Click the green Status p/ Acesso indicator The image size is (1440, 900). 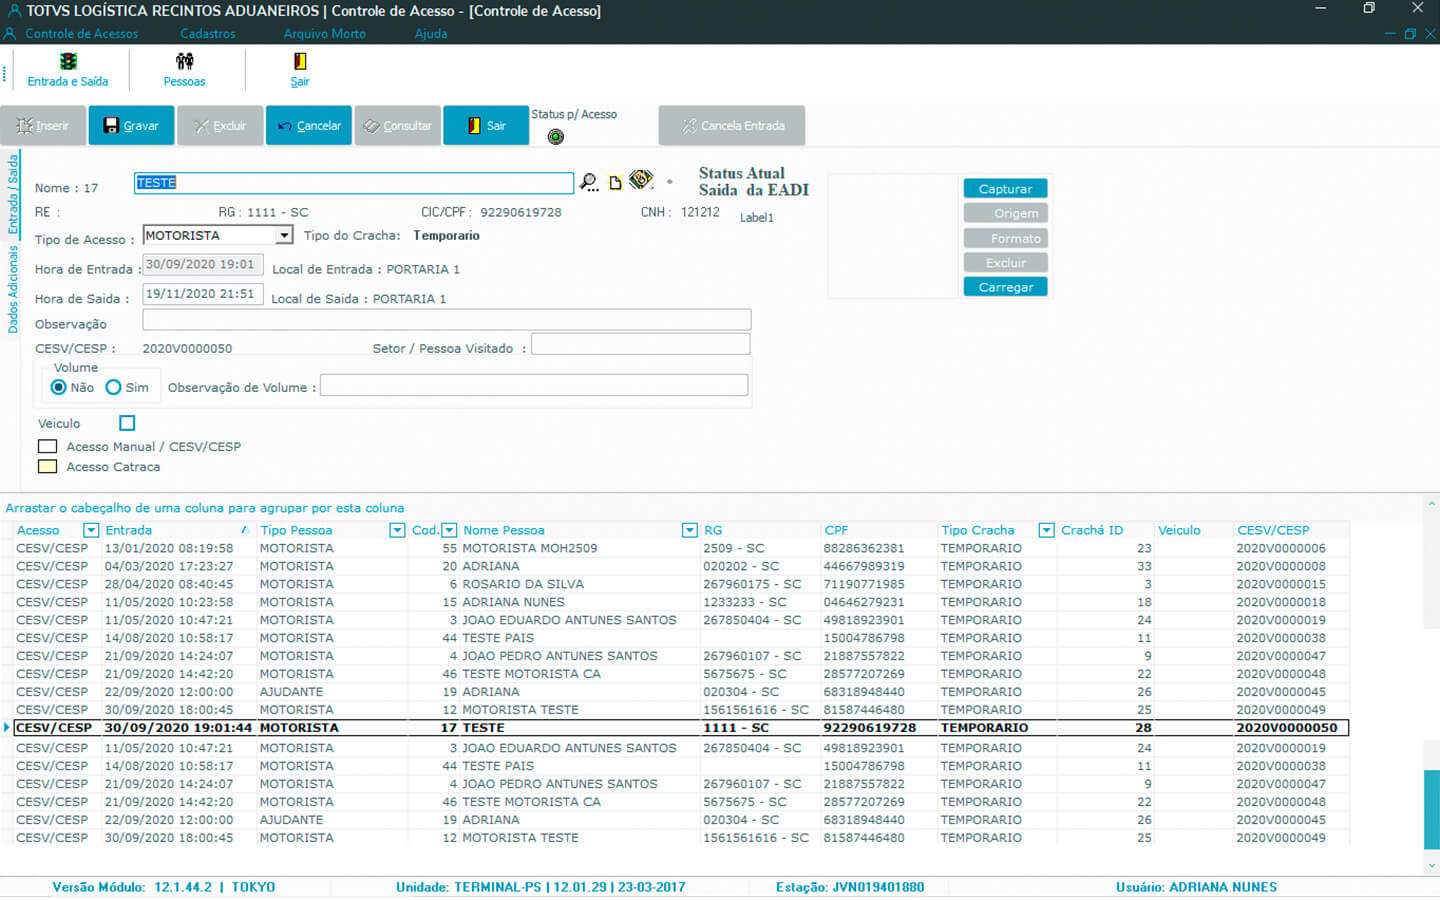(x=556, y=137)
